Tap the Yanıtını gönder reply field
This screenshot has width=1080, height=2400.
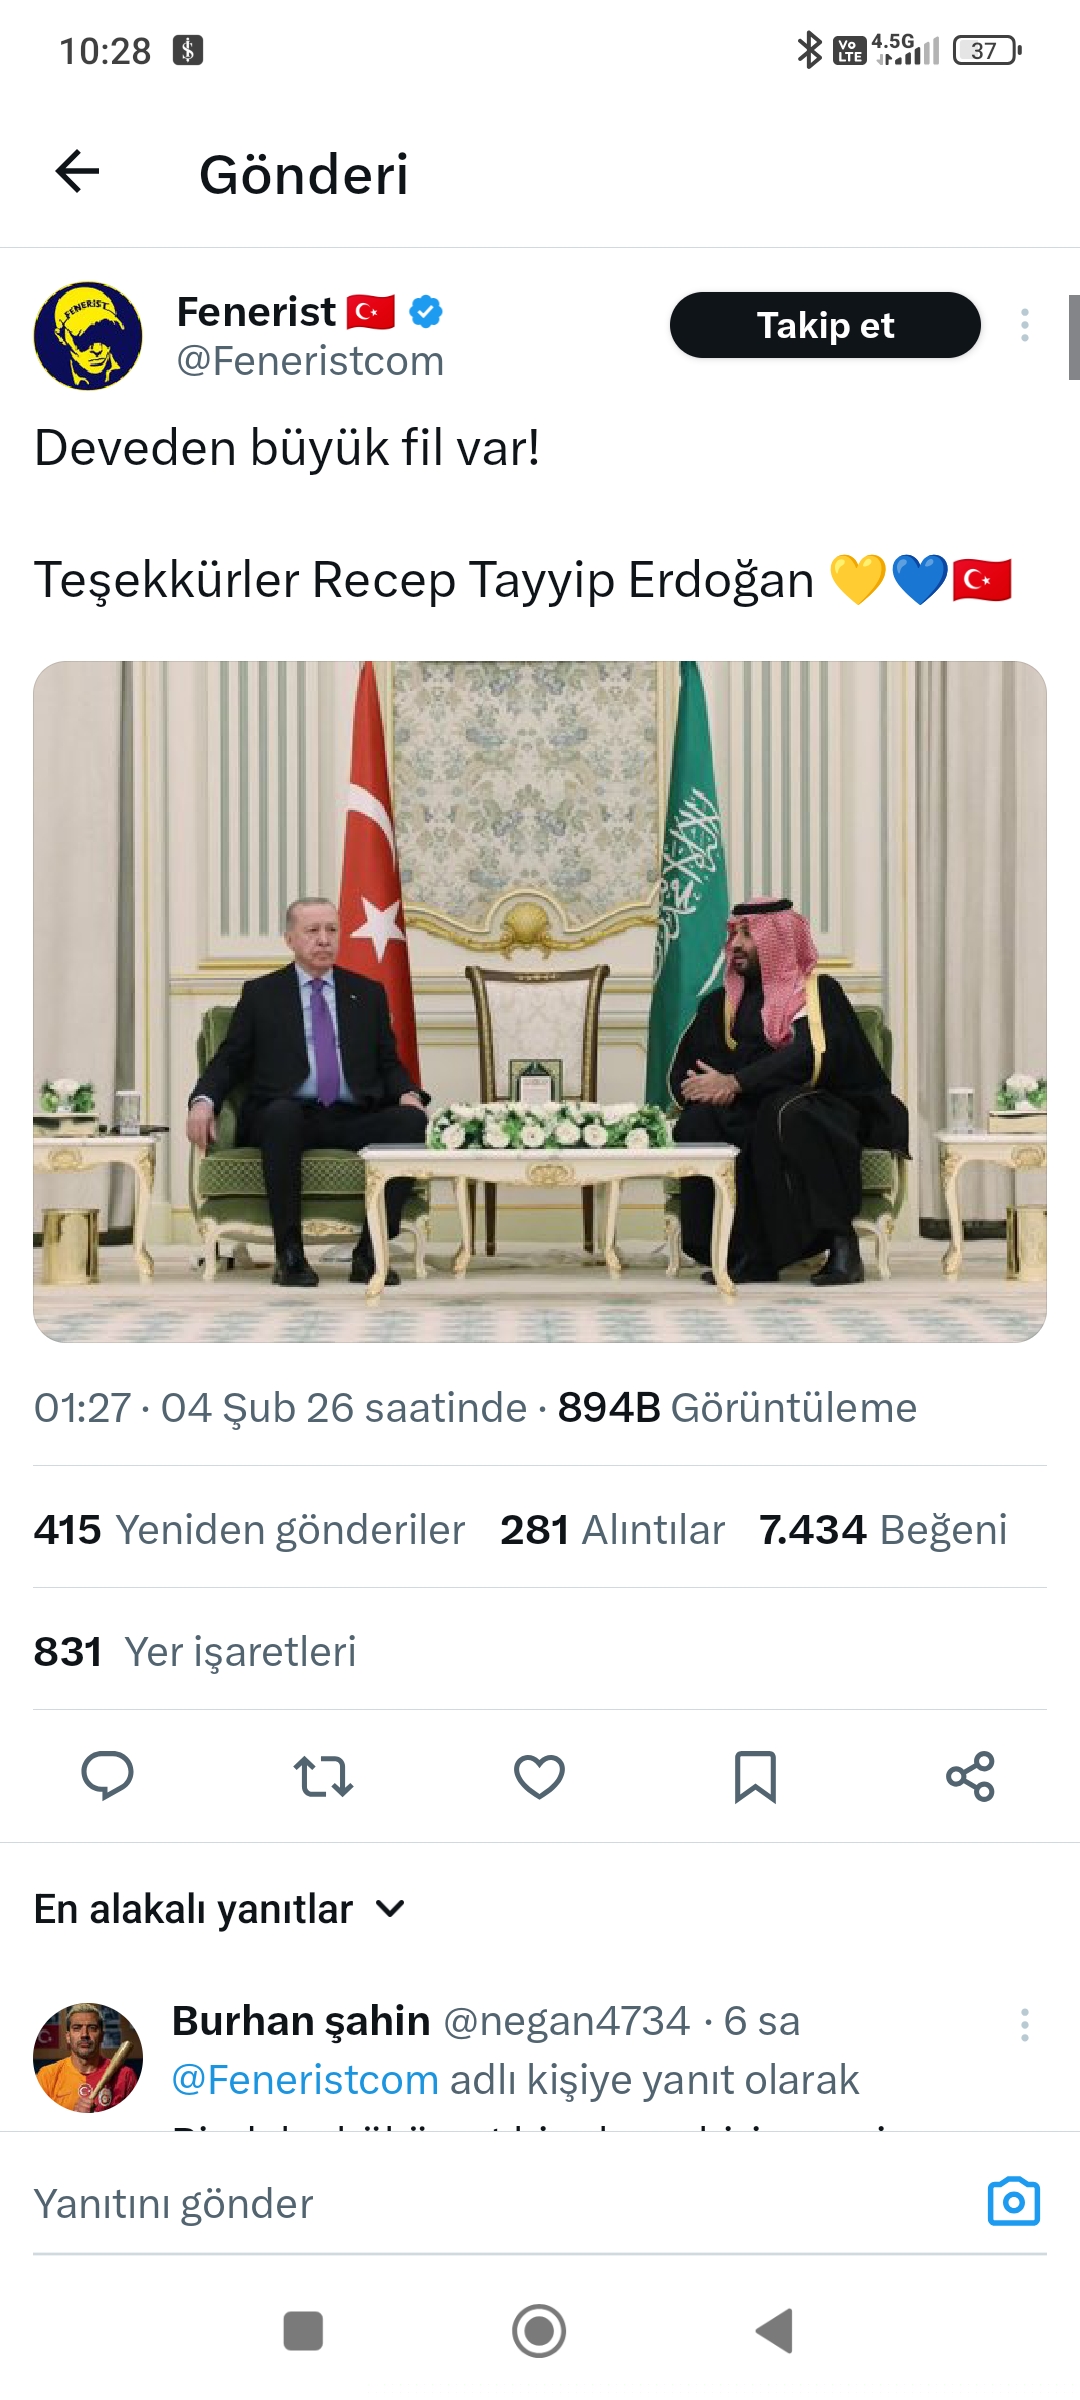click(500, 2204)
